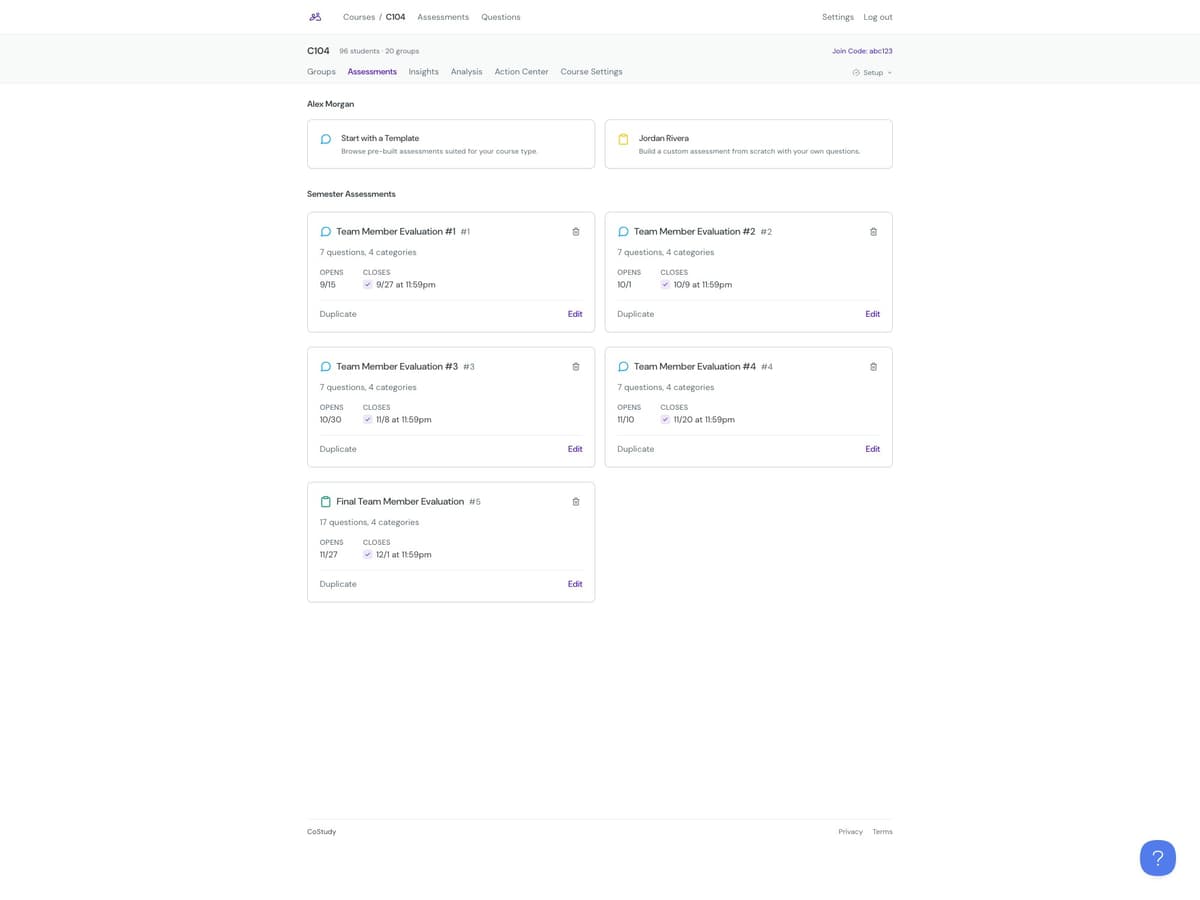Toggle the checkbox beside 9/27 close date
Image resolution: width=1200 pixels, height=900 pixels.
click(x=368, y=284)
